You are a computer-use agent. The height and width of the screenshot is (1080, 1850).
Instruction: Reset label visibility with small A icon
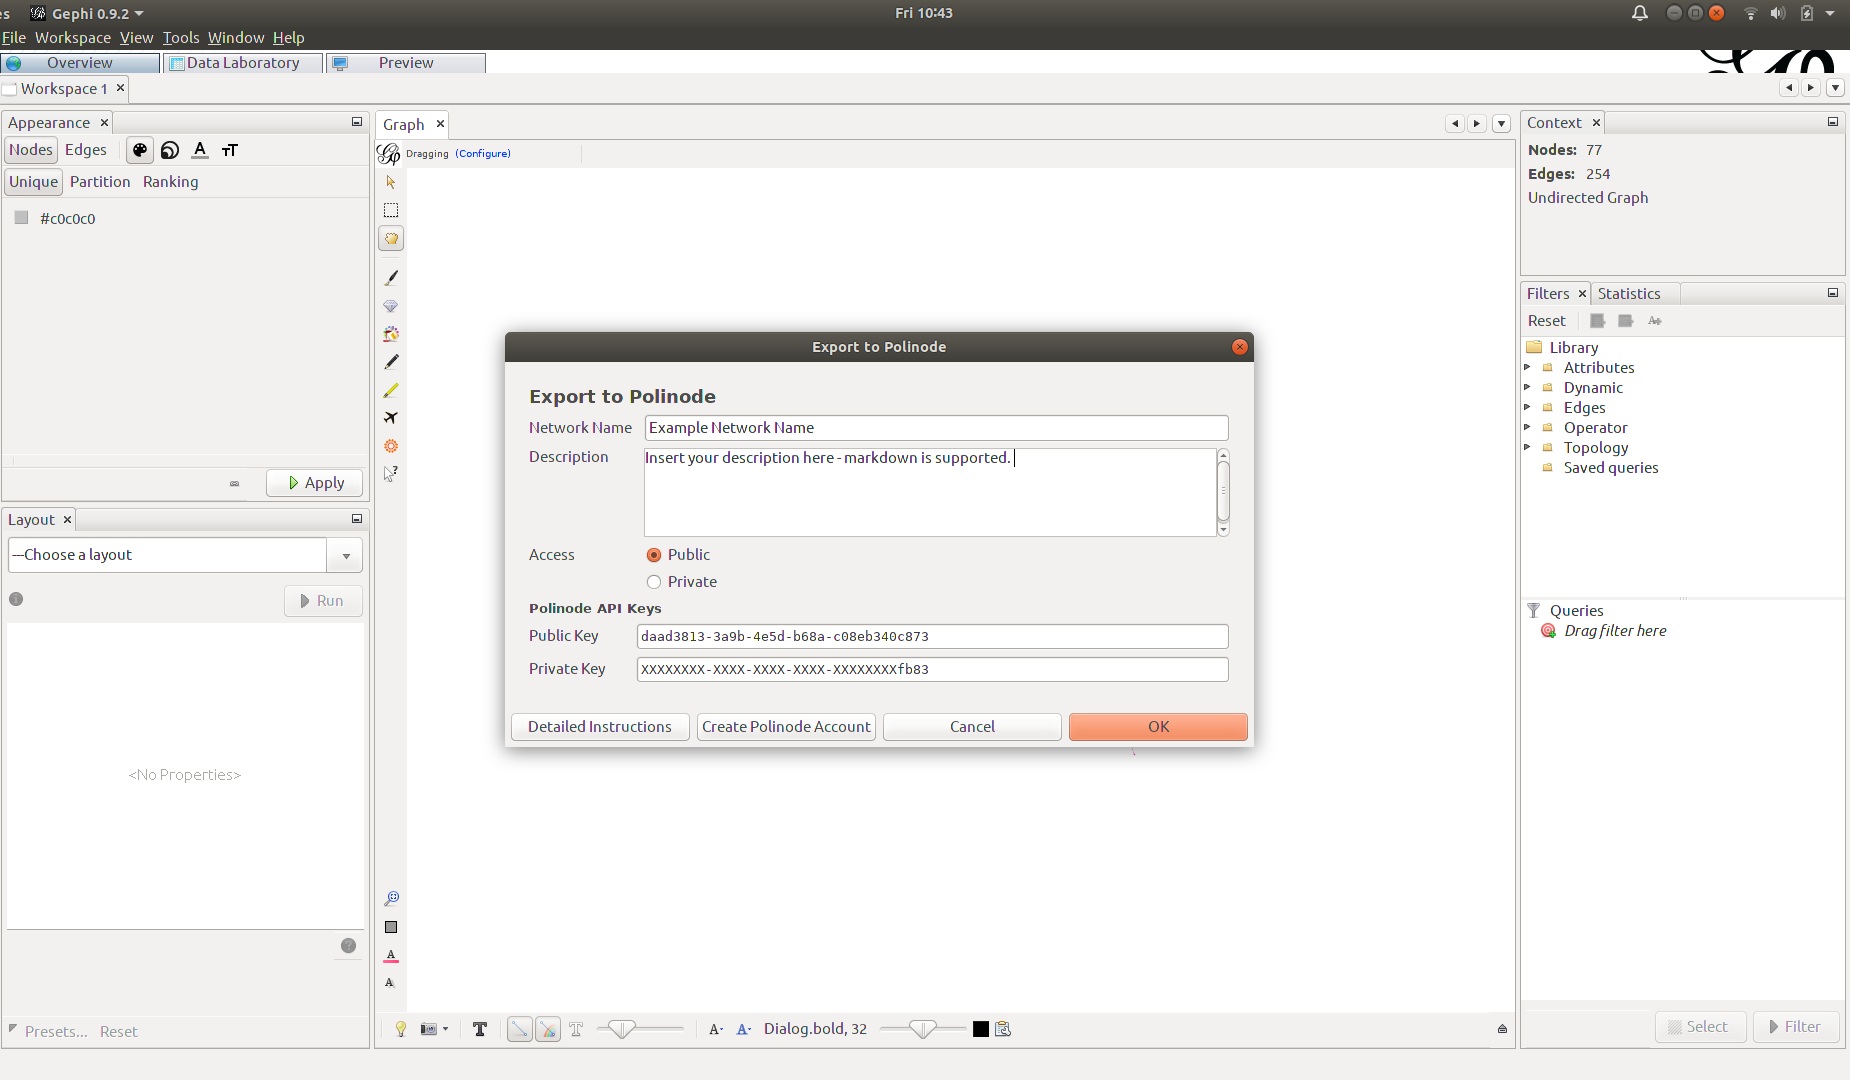(390, 983)
